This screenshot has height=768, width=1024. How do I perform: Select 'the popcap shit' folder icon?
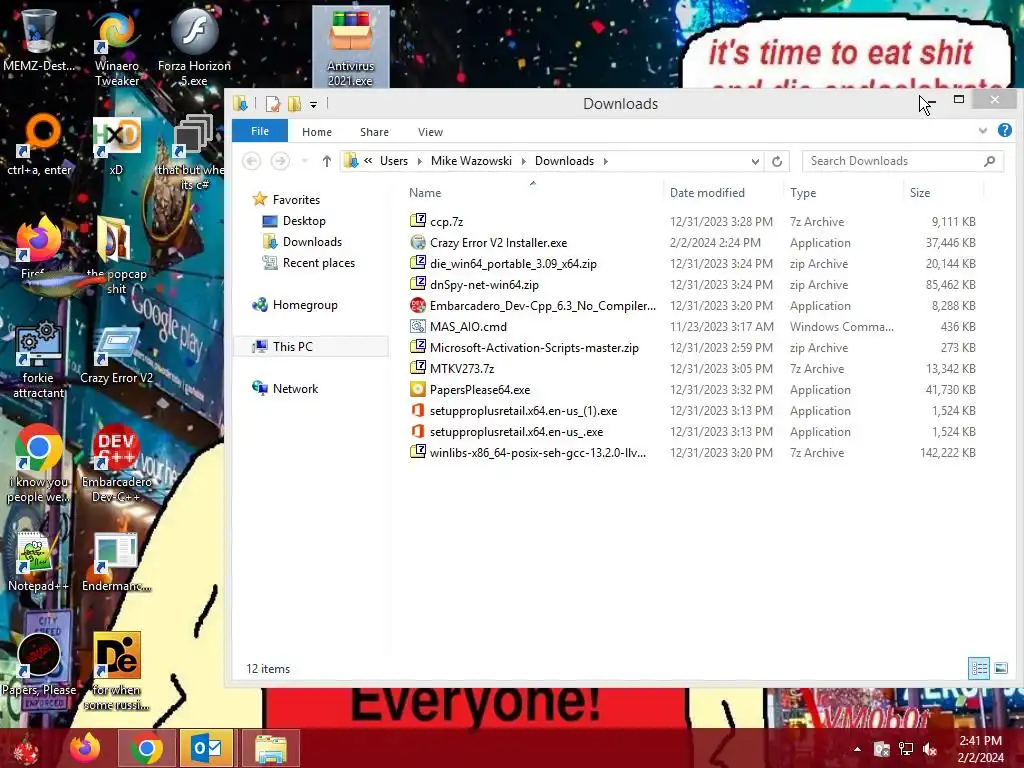(x=116, y=256)
